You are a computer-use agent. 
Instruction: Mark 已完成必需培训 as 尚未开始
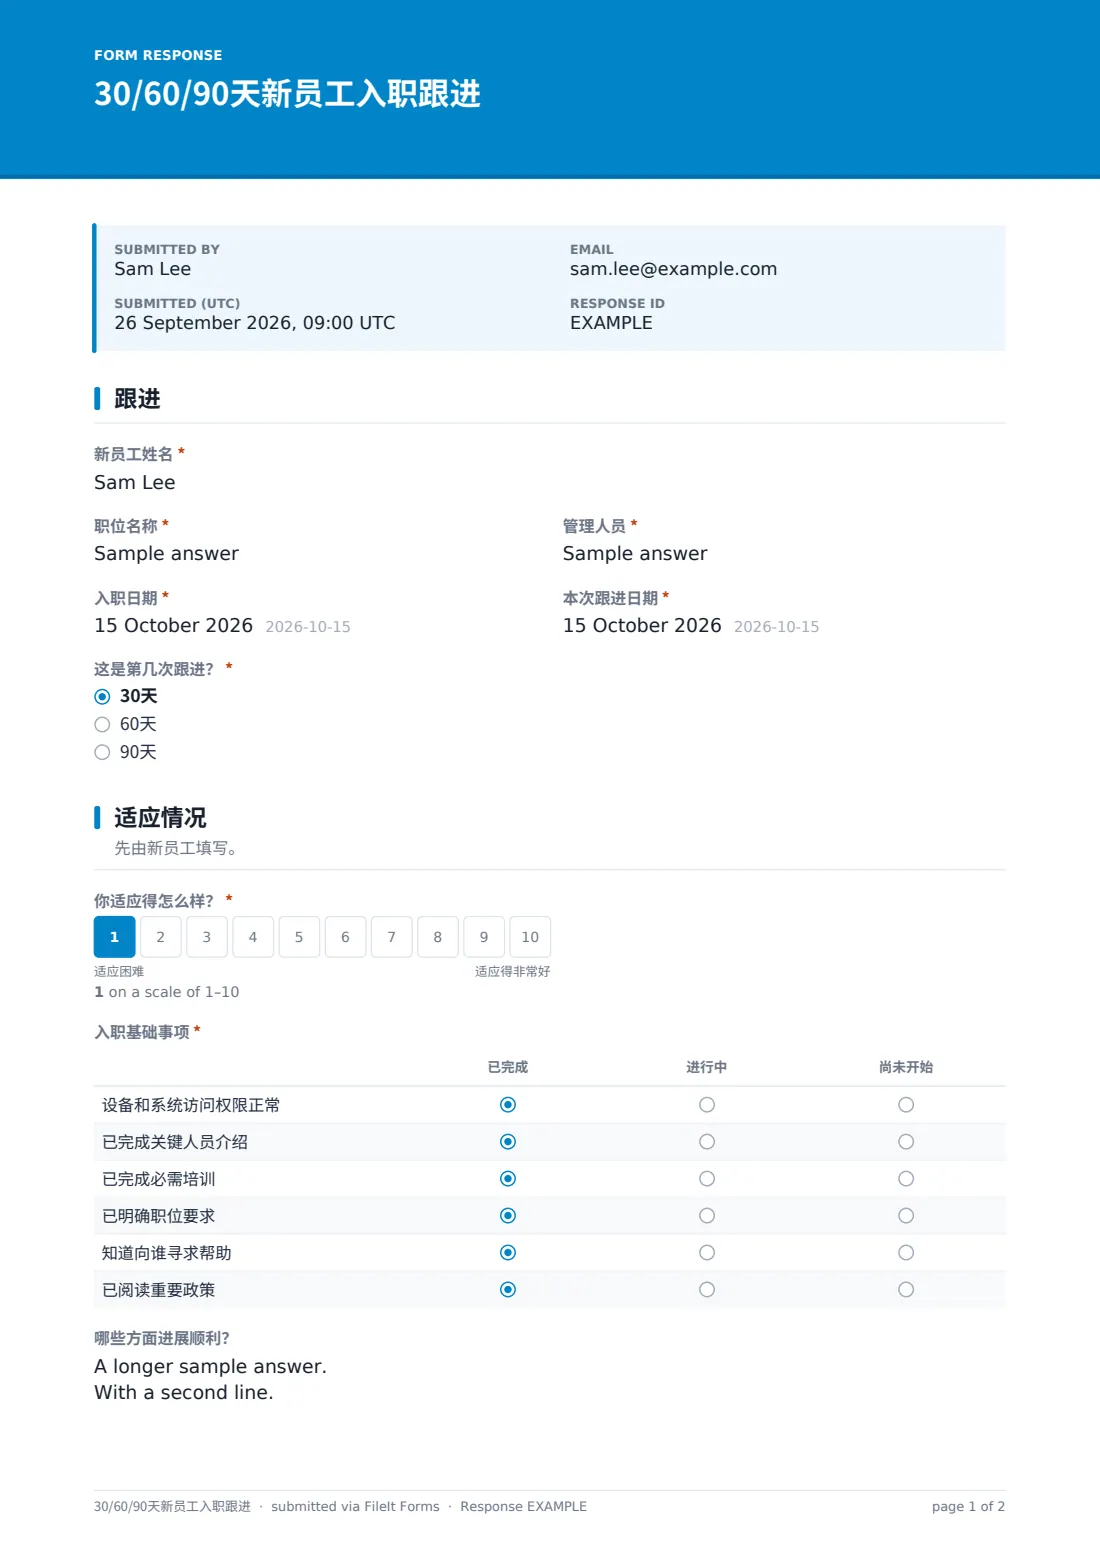tap(906, 1179)
